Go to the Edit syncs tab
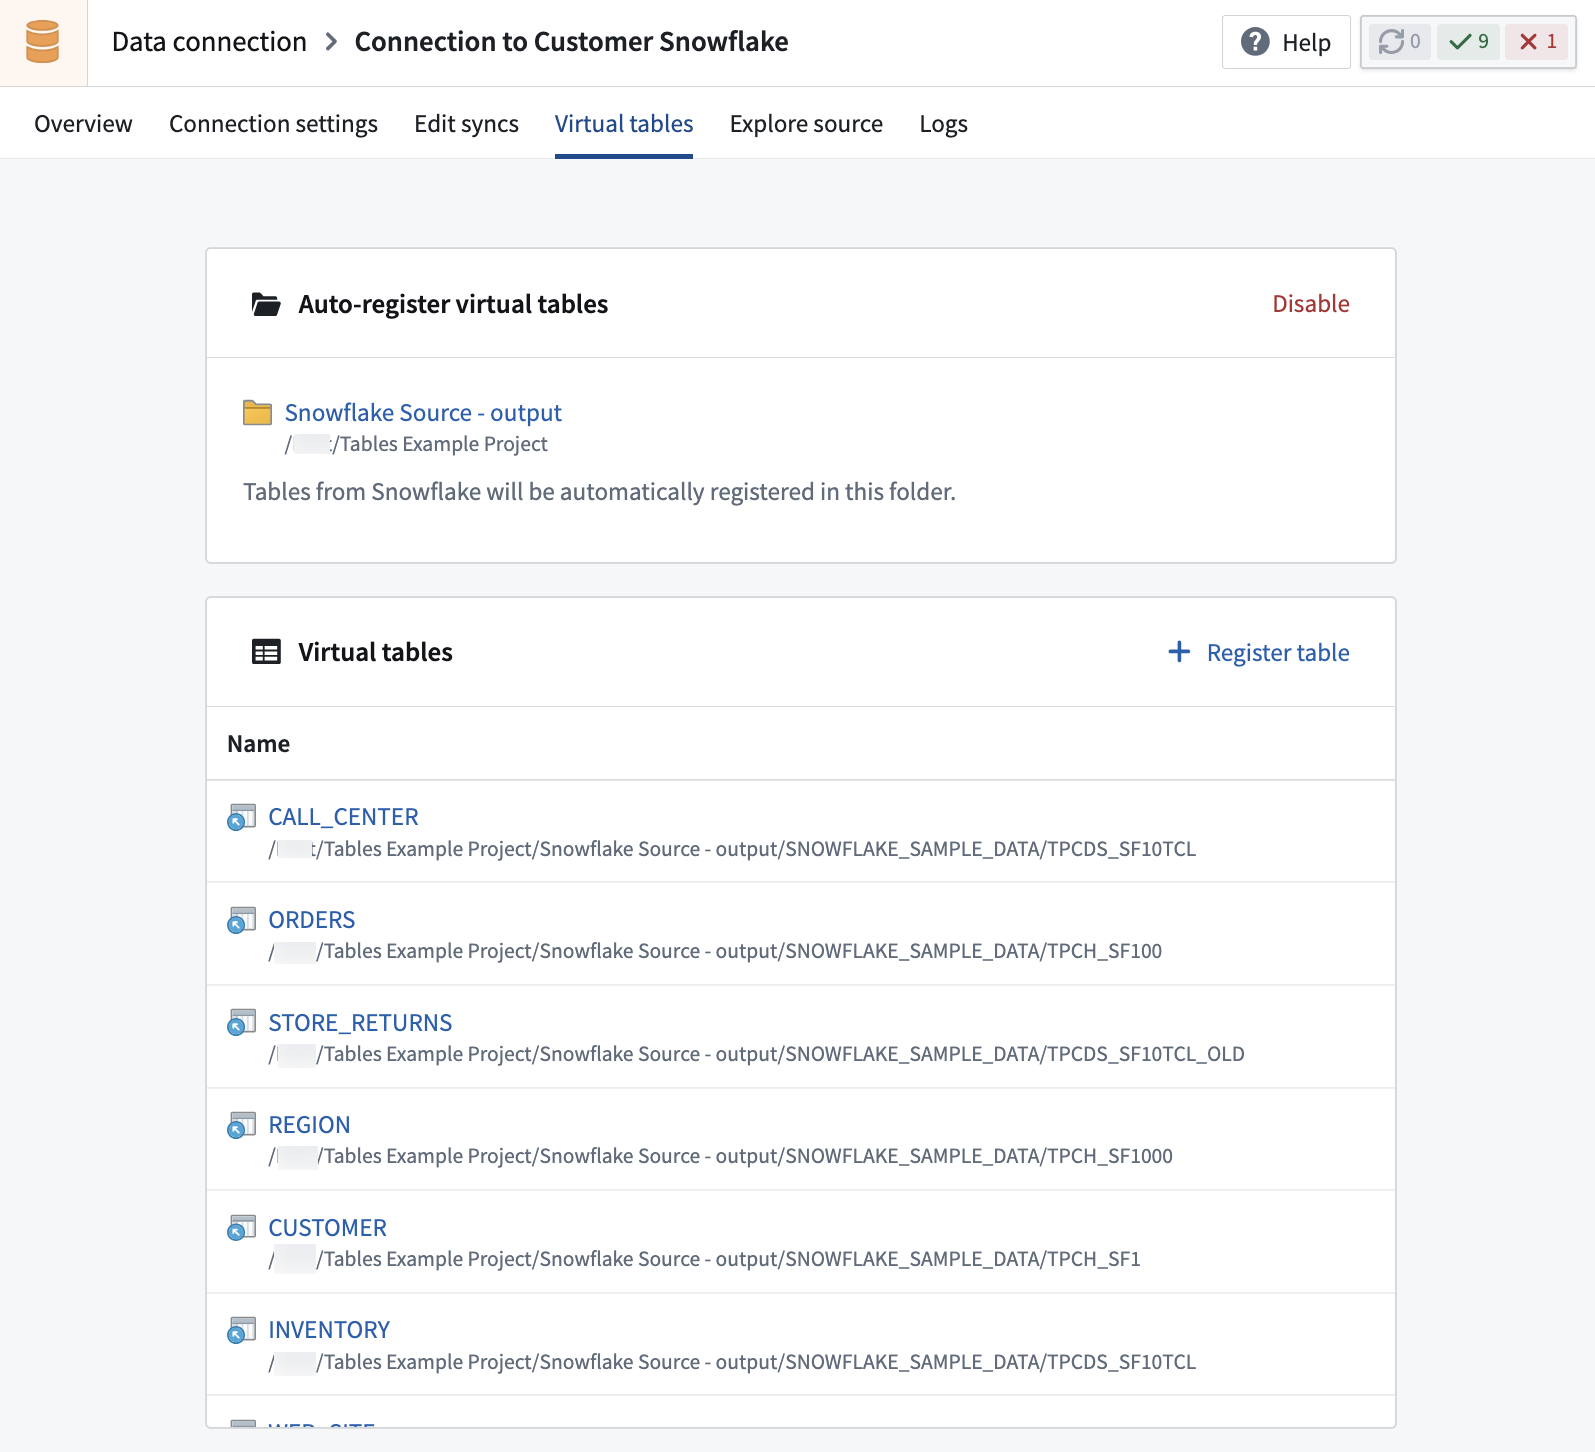 pyautogui.click(x=466, y=124)
